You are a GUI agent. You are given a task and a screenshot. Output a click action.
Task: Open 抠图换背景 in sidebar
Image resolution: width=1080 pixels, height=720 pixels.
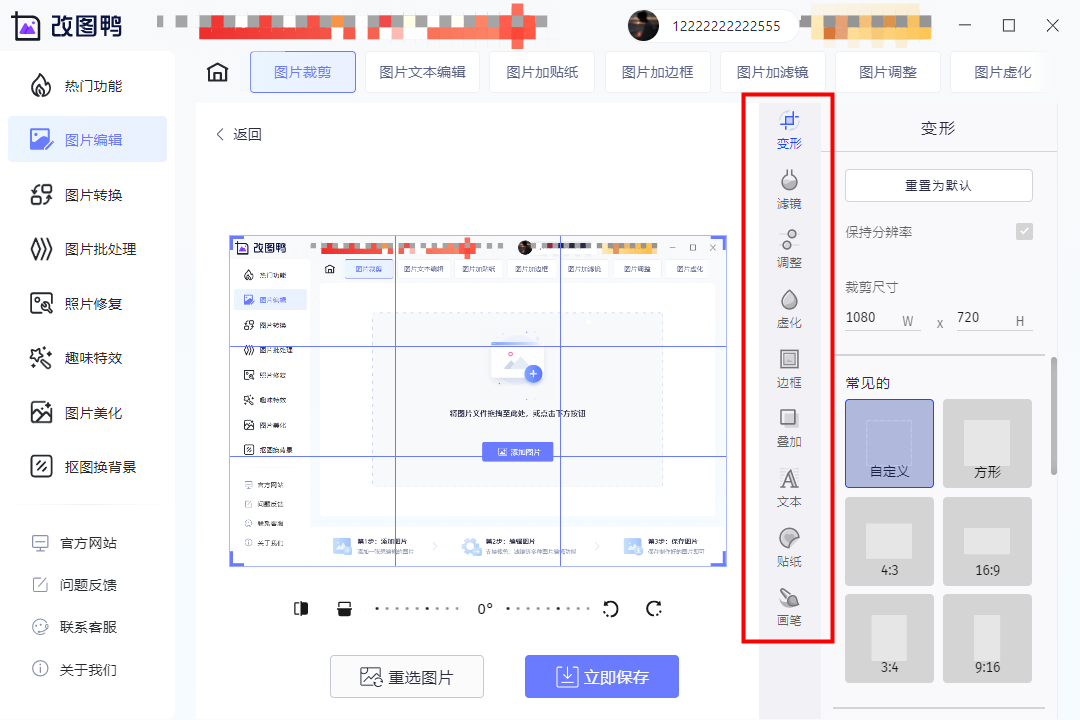87,467
